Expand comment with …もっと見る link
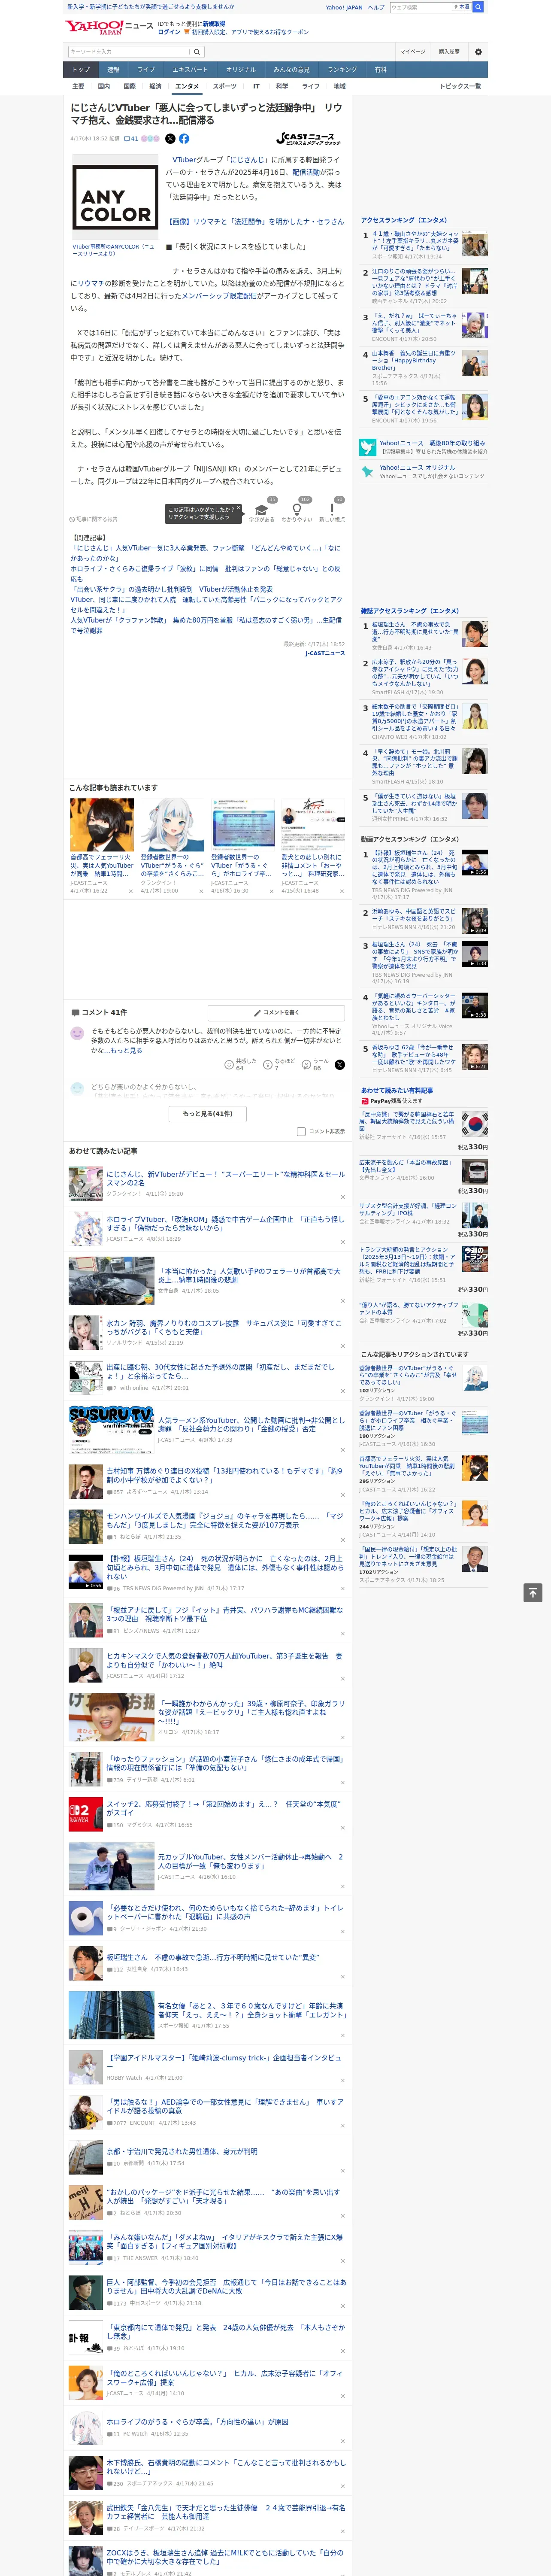This screenshot has width=551, height=2576. pos(124,1050)
